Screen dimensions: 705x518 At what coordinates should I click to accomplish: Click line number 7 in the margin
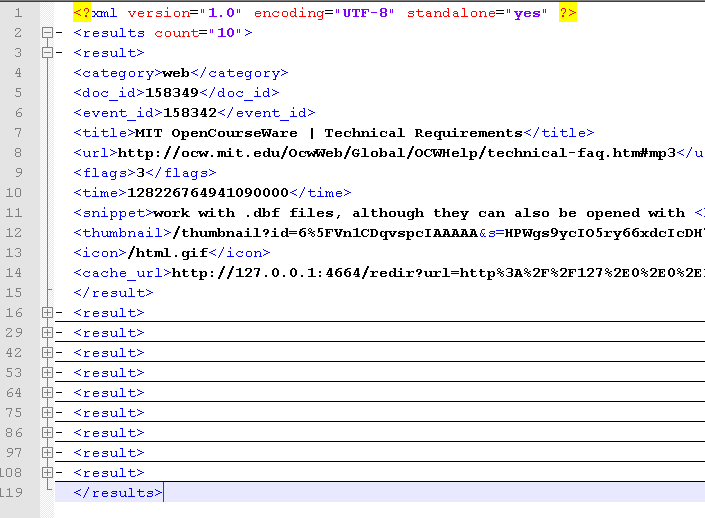pyautogui.click(x=19, y=133)
